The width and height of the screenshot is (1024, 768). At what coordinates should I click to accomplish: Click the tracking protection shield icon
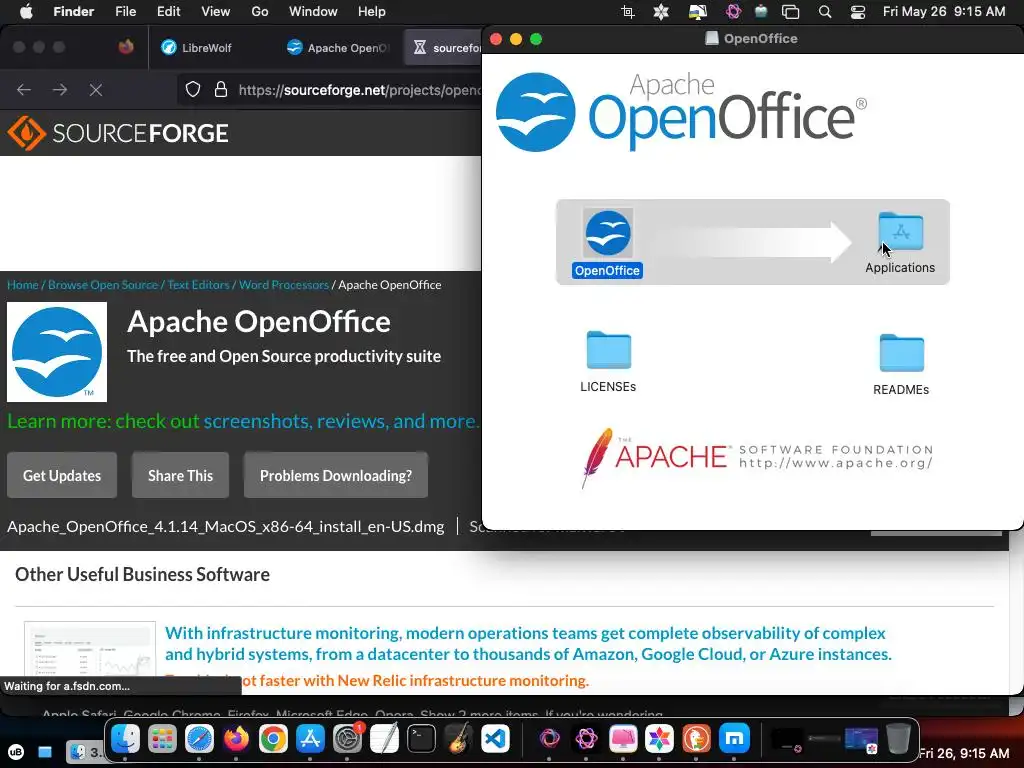pos(193,89)
